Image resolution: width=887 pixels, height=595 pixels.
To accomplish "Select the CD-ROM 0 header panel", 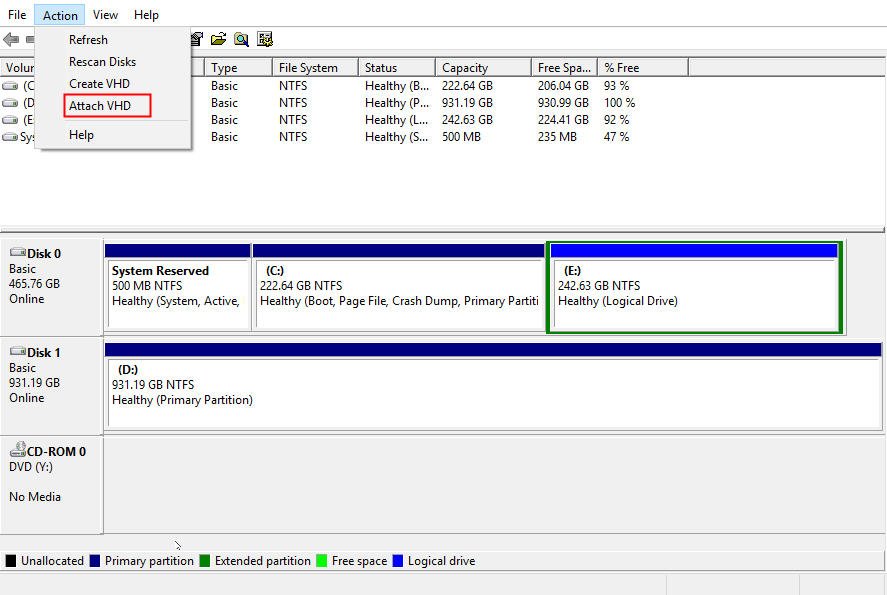I will pyautogui.click(x=52, y=485).
